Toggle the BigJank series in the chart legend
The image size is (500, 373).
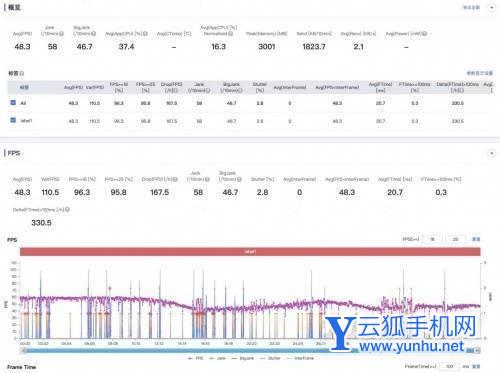pyautogui.click(x=243, y=358)
